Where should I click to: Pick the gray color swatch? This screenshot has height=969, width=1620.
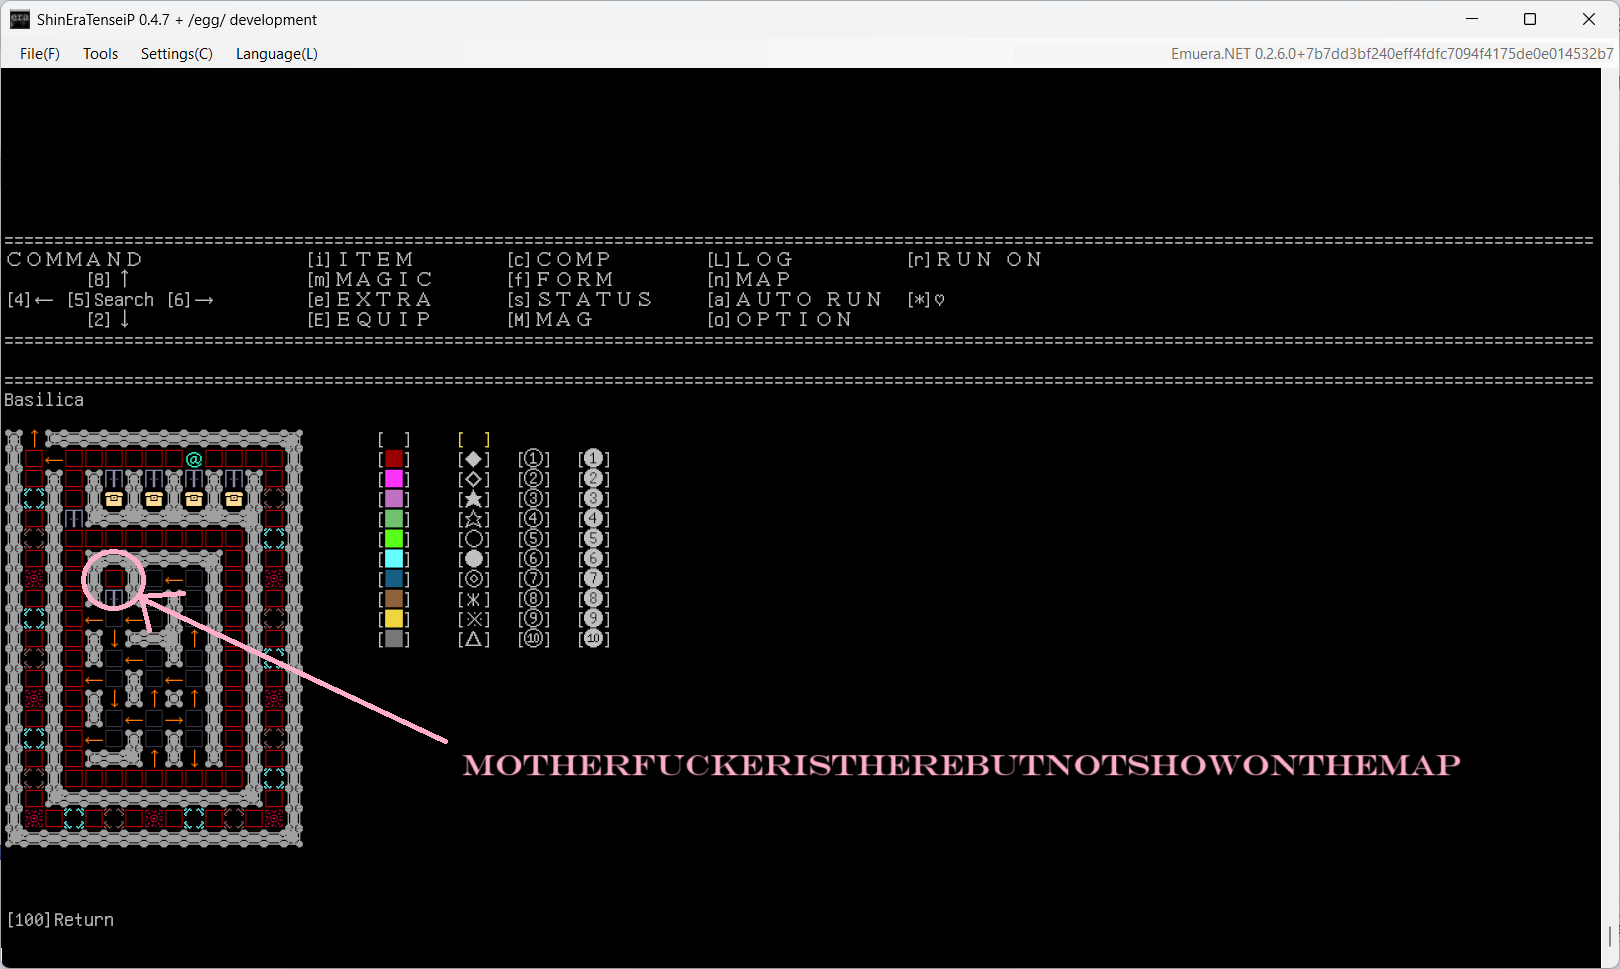pos(394,639)
